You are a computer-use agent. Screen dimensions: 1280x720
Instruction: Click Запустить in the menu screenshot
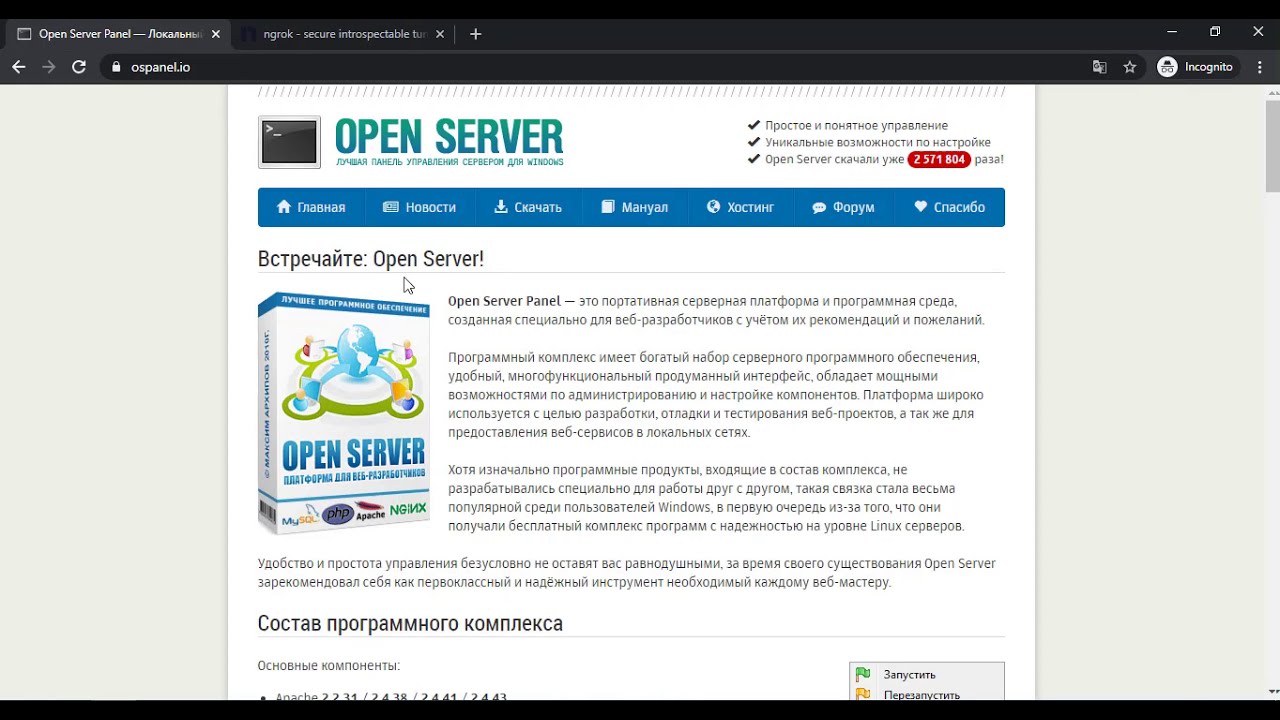tap(909, 675)
